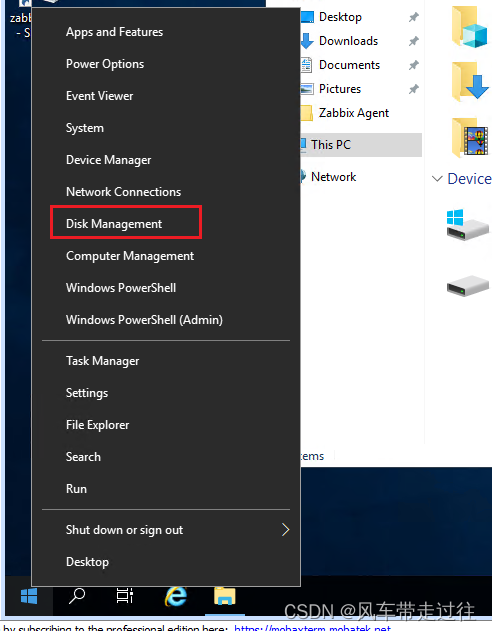Open the 3D Objects folder icon

(x=469, y=27)
